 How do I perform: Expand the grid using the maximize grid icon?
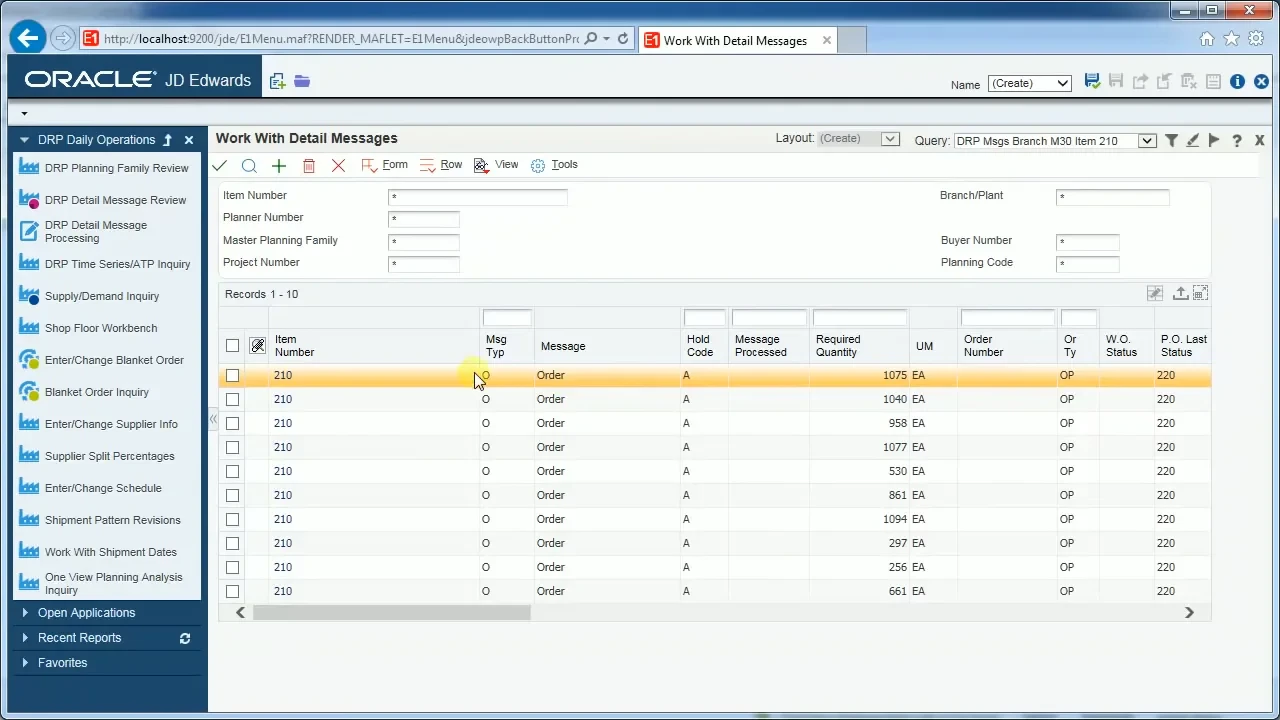[x=1200, y=293]
